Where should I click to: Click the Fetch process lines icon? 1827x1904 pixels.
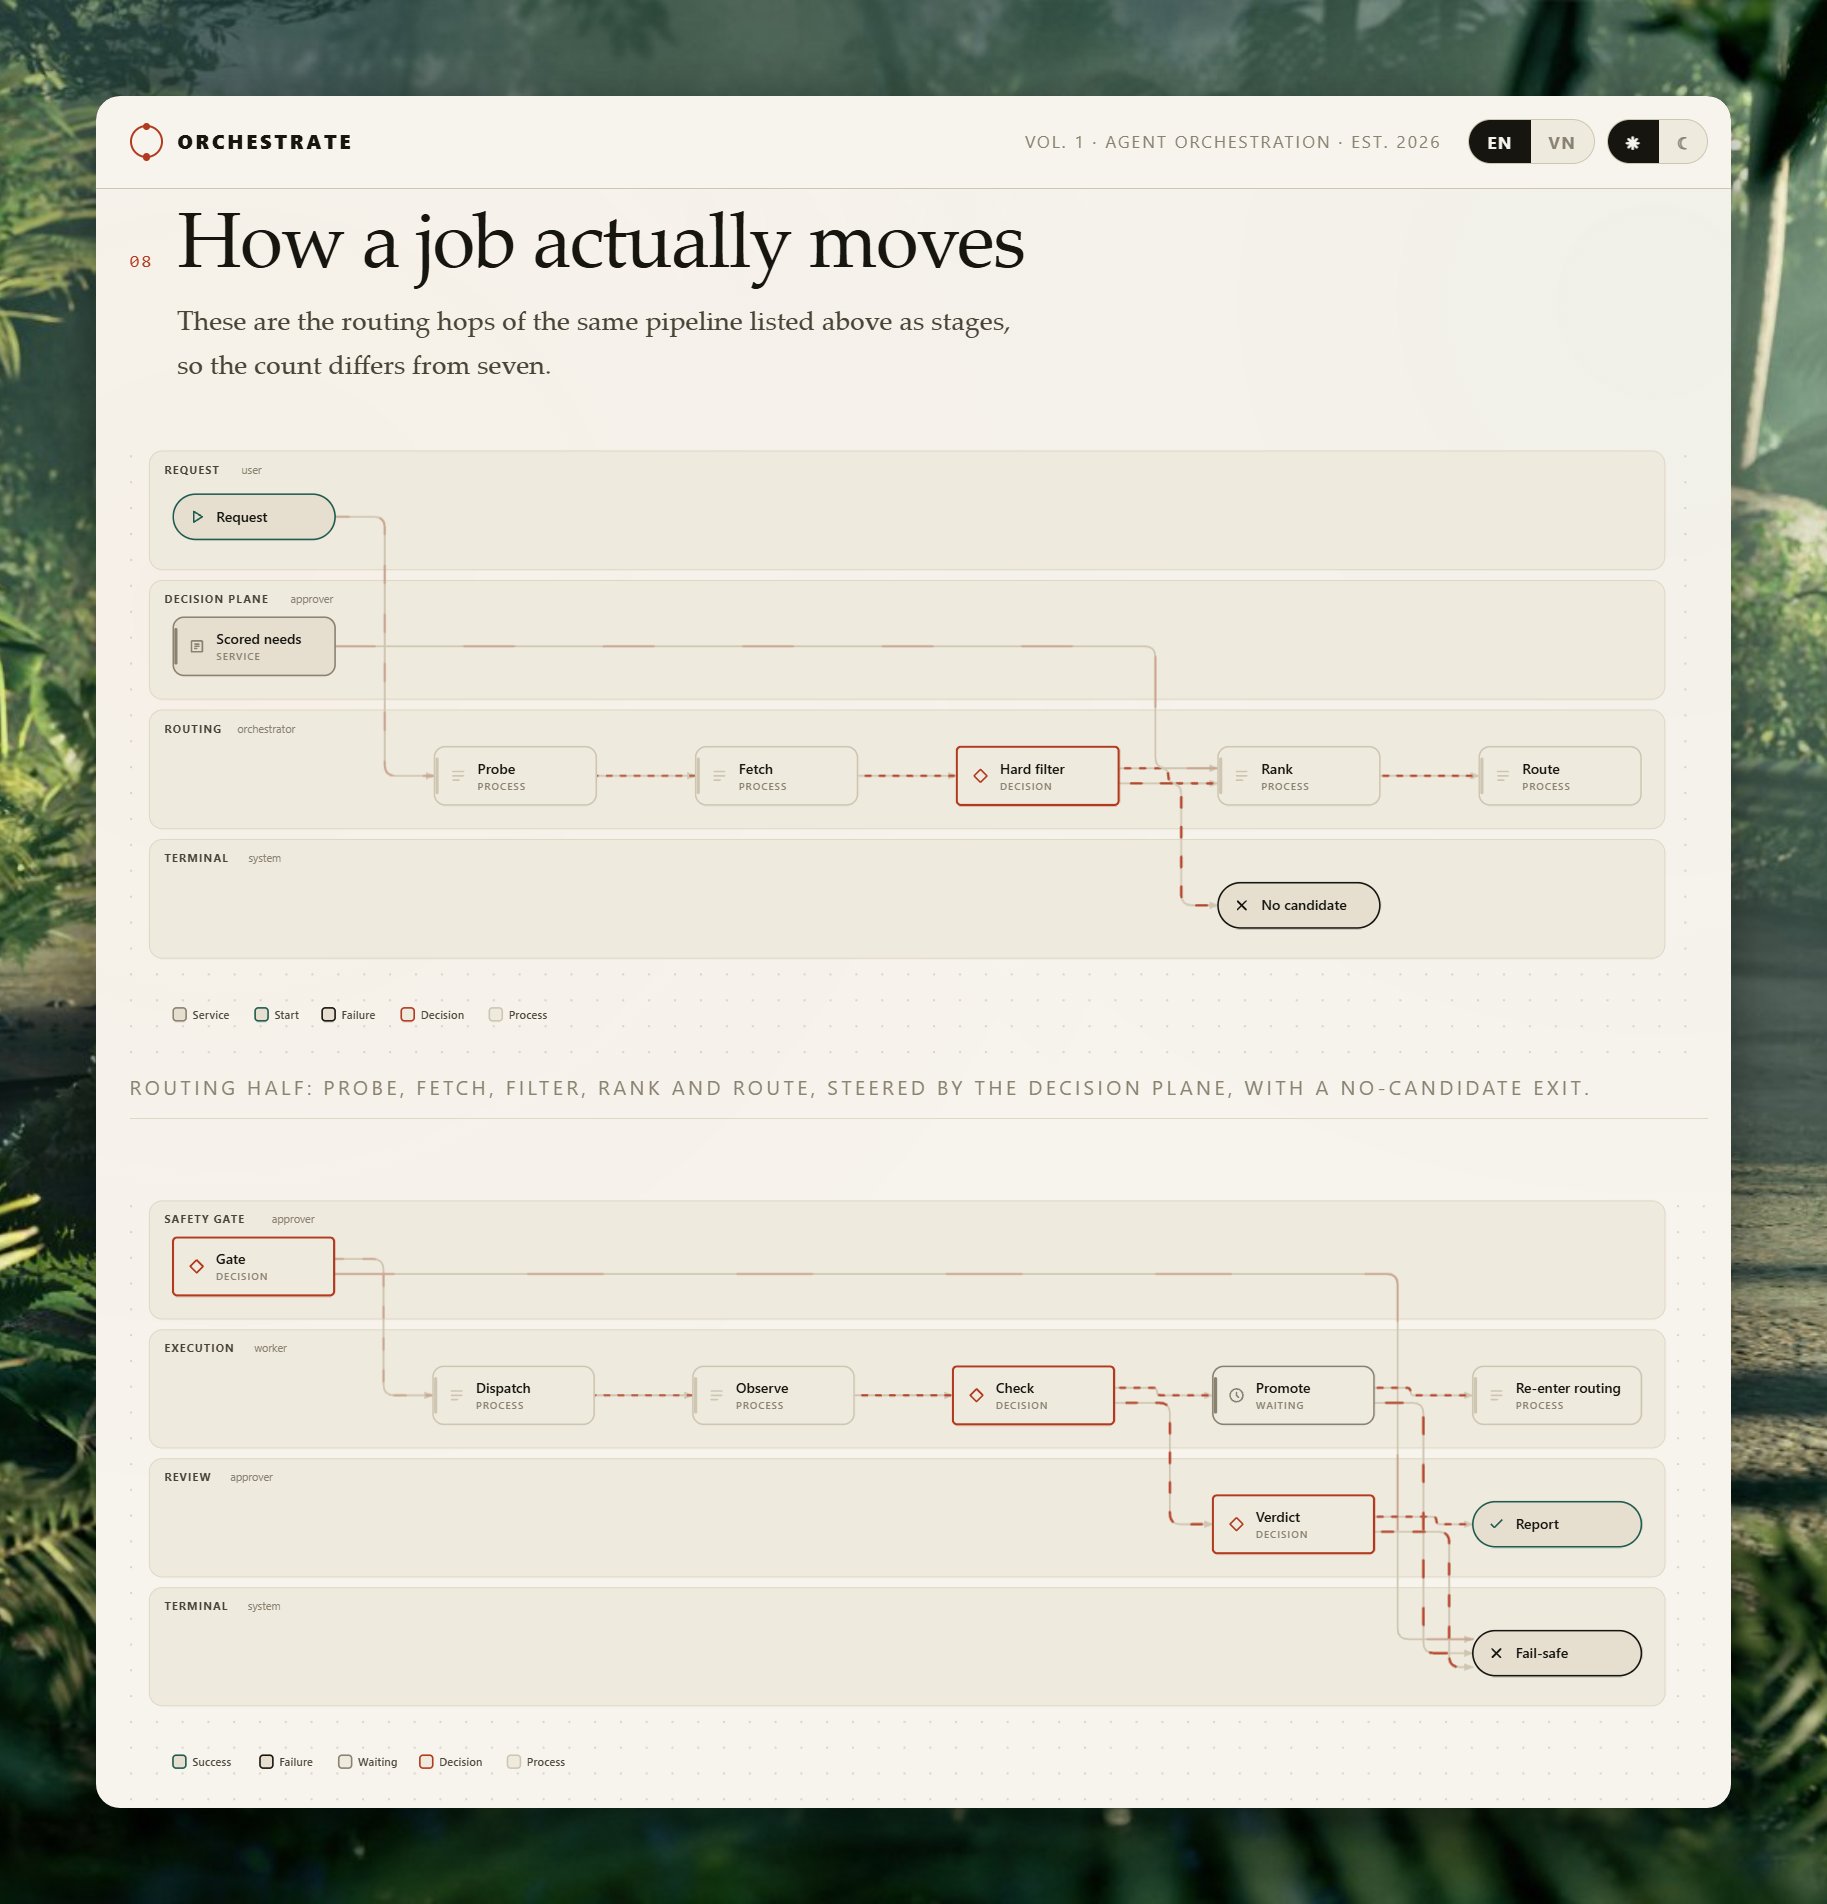pos(719,776)
